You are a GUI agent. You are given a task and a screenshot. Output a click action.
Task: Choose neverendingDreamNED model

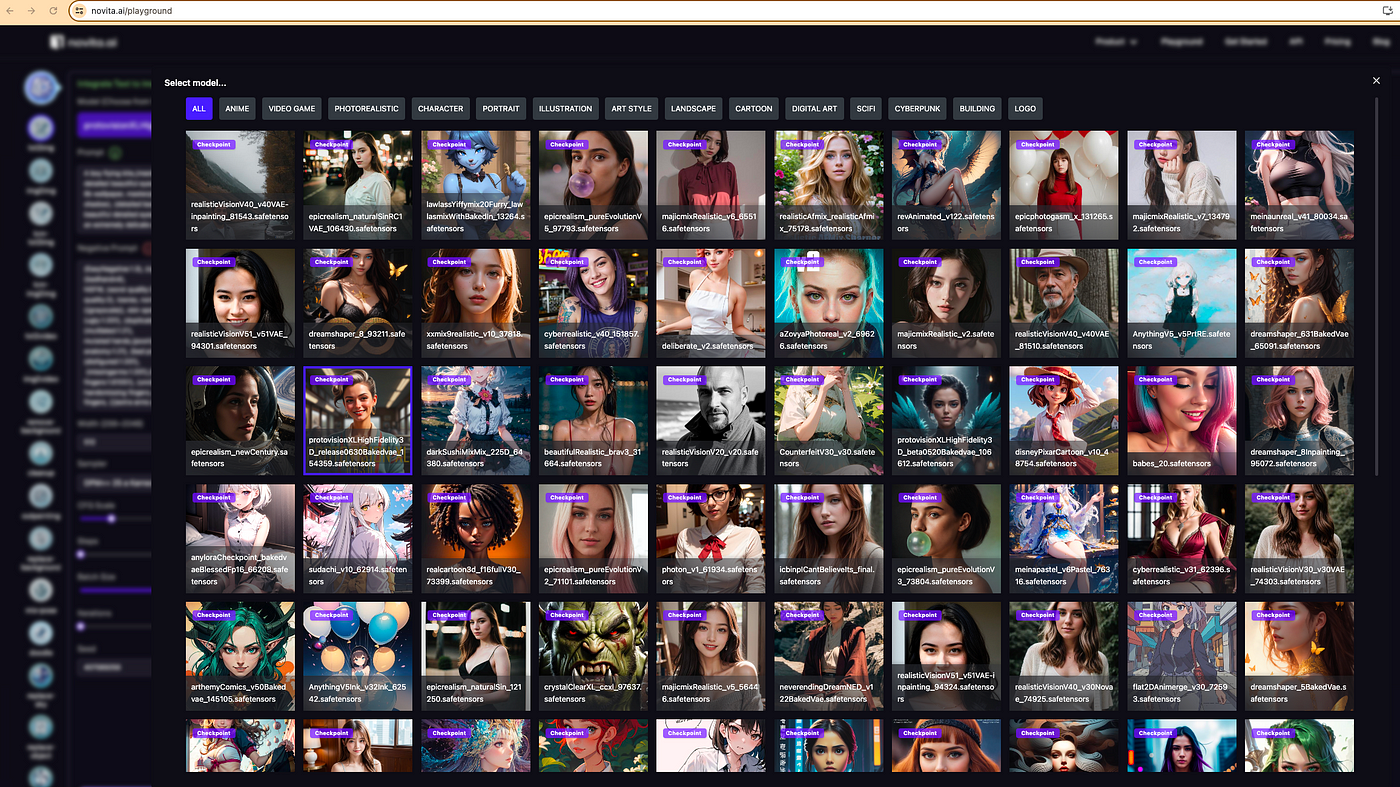tap(829, 656)
